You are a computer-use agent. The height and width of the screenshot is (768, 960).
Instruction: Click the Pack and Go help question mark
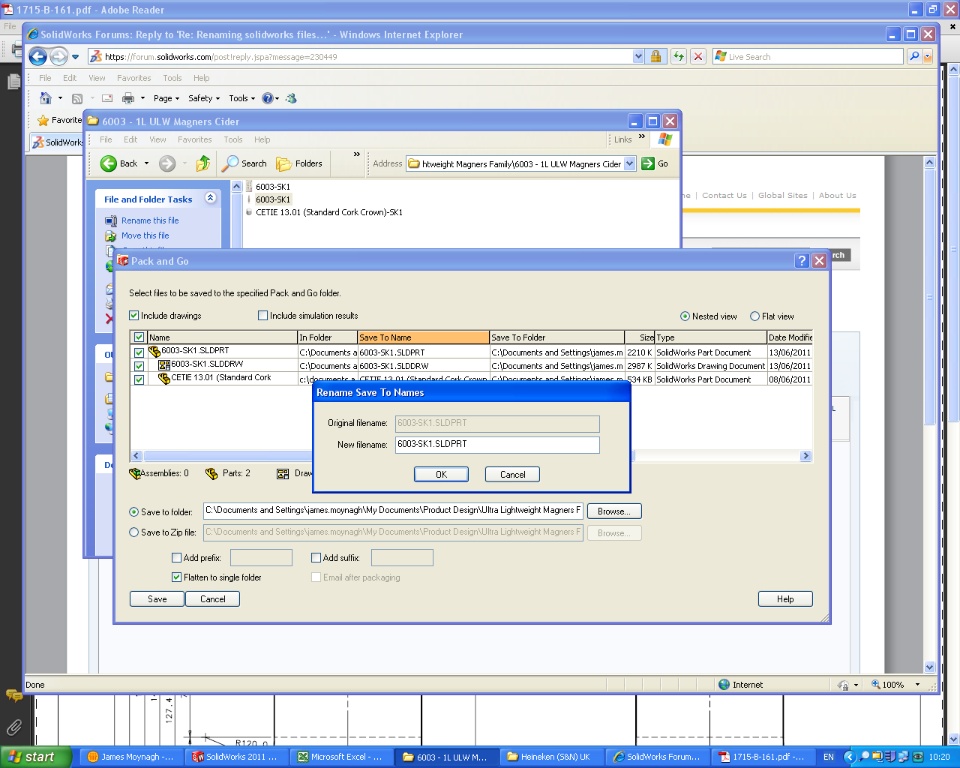point(801,261)
